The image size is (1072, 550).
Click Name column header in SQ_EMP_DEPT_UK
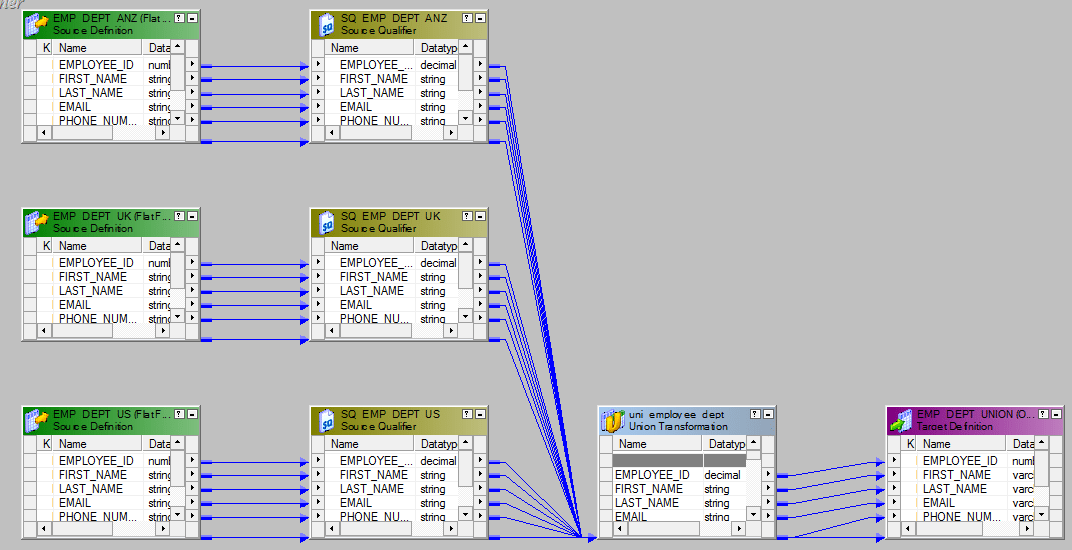tap(368, 246)
